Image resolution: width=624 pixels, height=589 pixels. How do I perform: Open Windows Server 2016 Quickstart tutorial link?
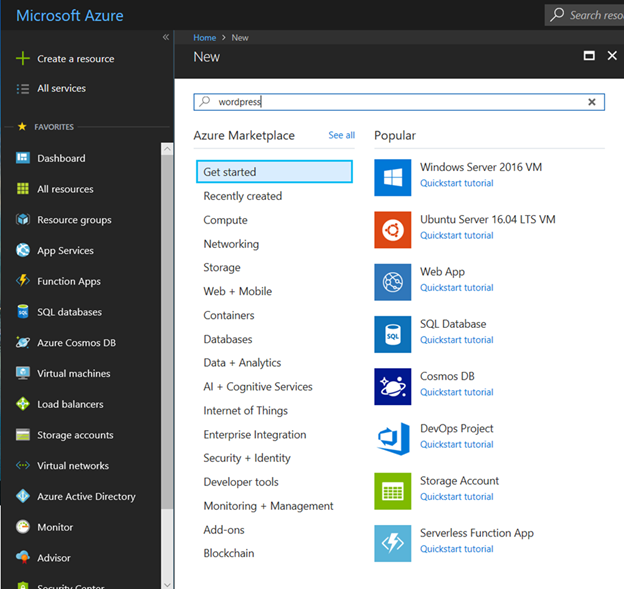(x=456, y=183)
